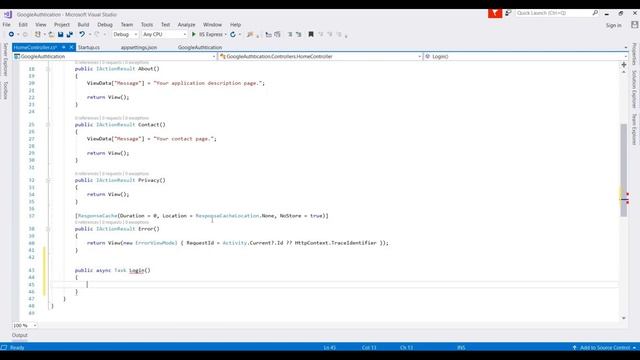Open the Output panel tab

click(x=20, y=335)
